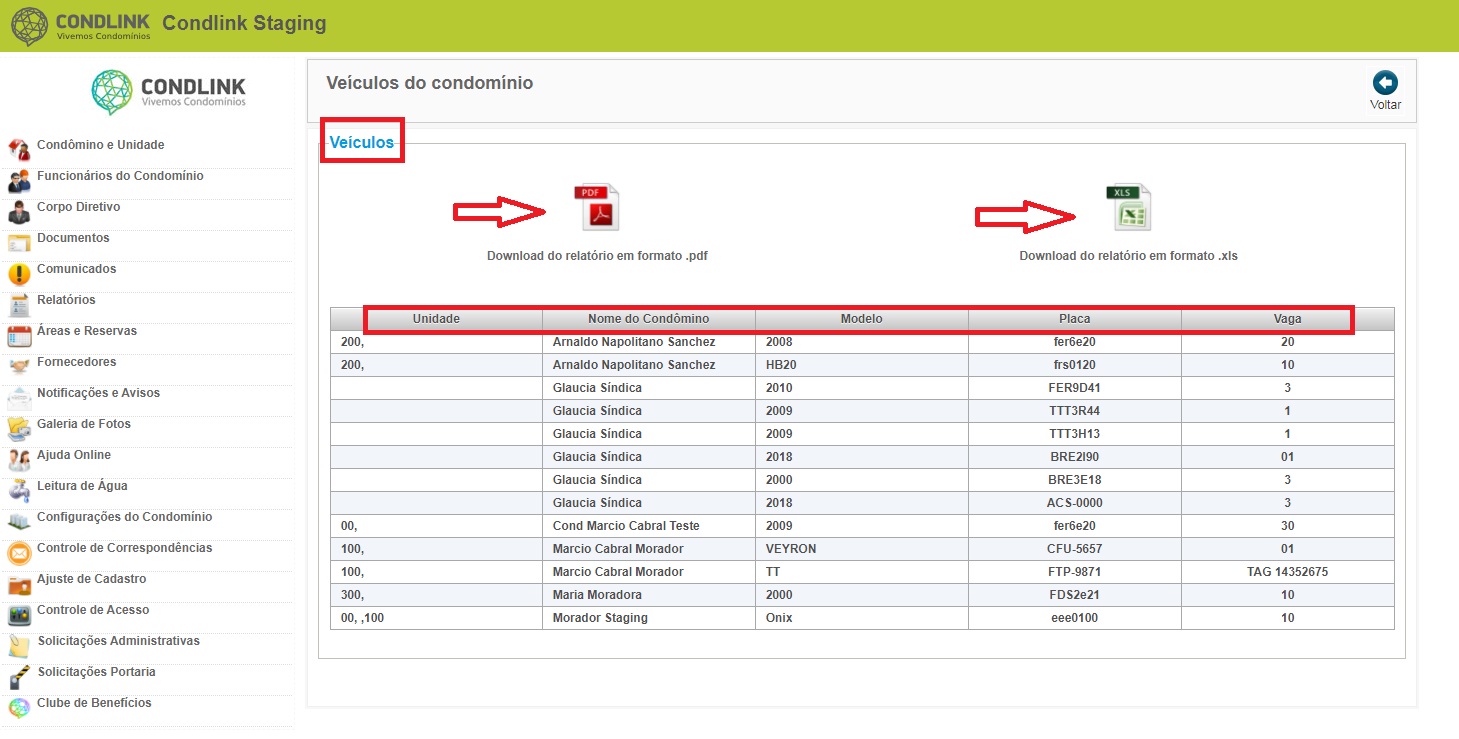Click the Configurações do Condomínio icon

(19, 522)
